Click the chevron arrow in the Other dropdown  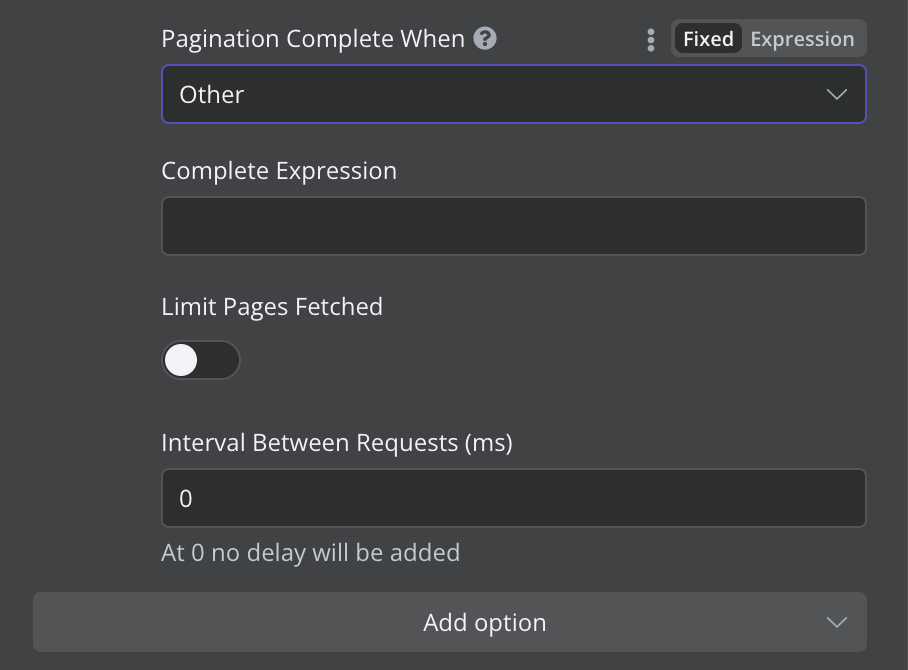point(837,94)
